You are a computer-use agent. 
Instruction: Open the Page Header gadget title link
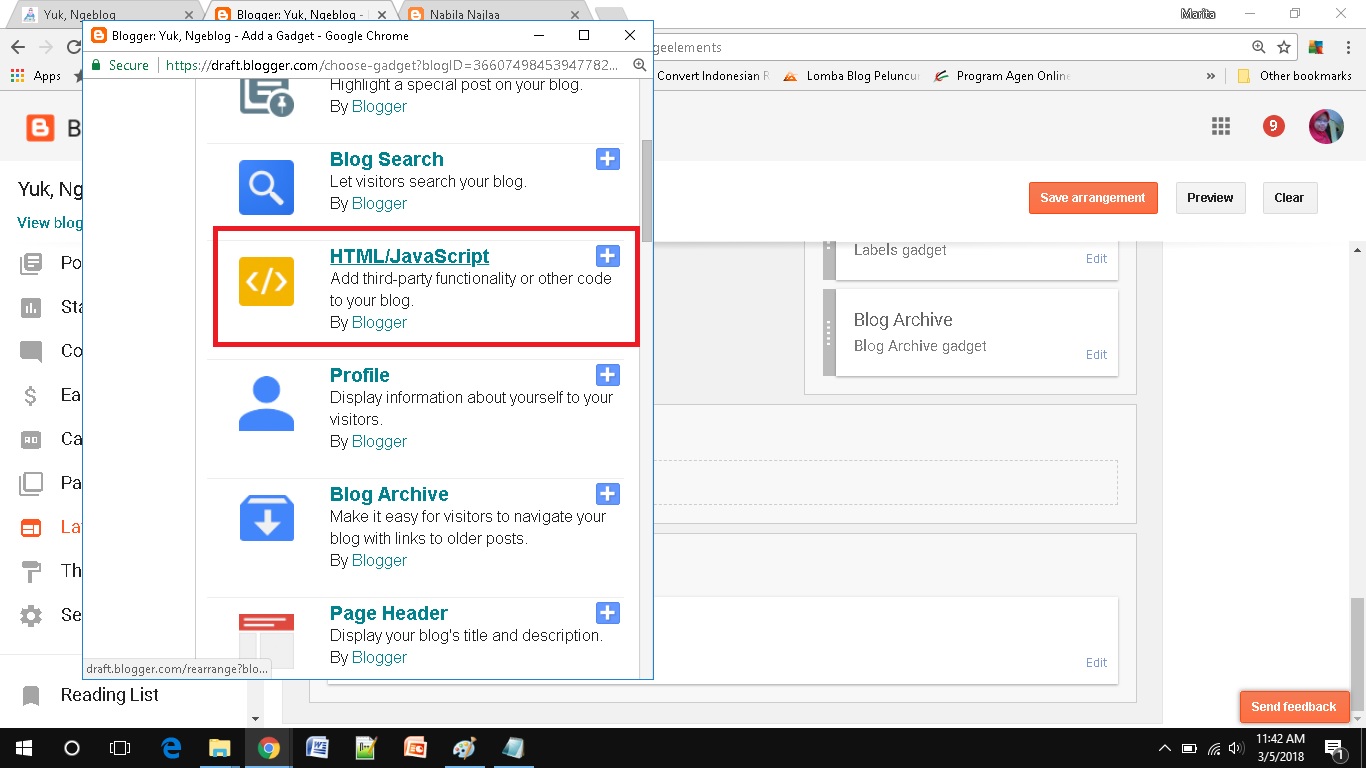(x=389, y=613)
